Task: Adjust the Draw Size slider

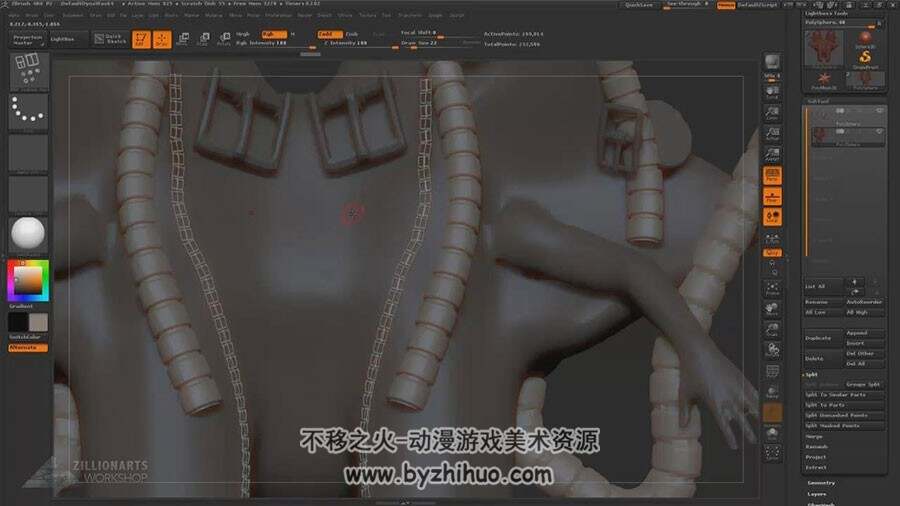Action: pos(439,43)
